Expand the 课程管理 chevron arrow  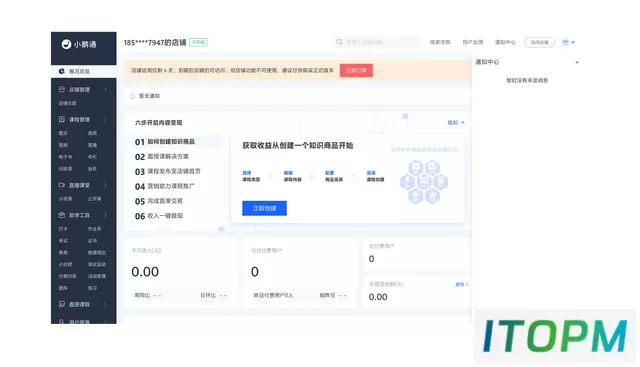coord(105,119)
